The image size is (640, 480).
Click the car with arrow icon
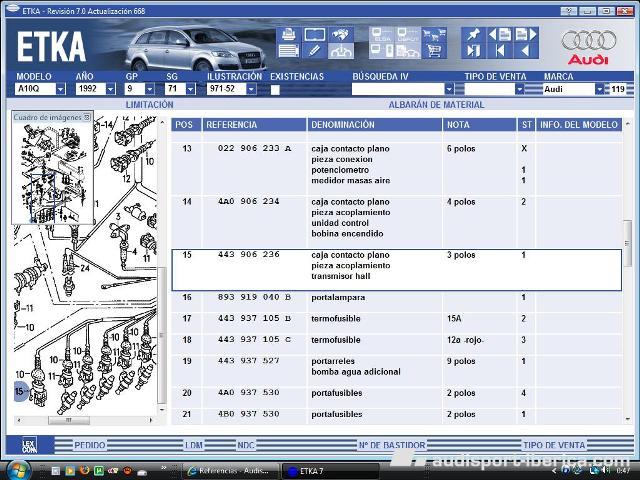[340, 51]
